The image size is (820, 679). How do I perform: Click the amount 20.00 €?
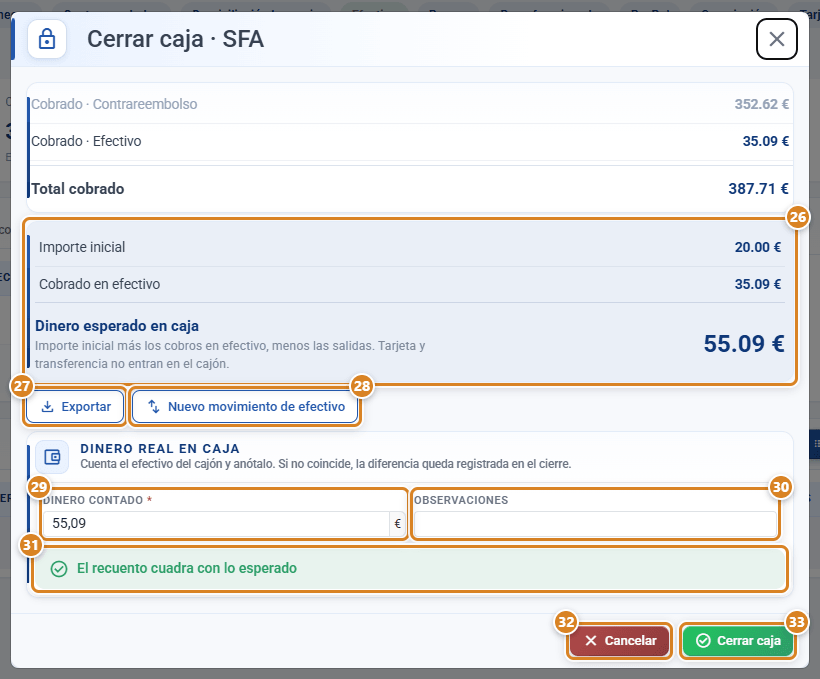758,247
